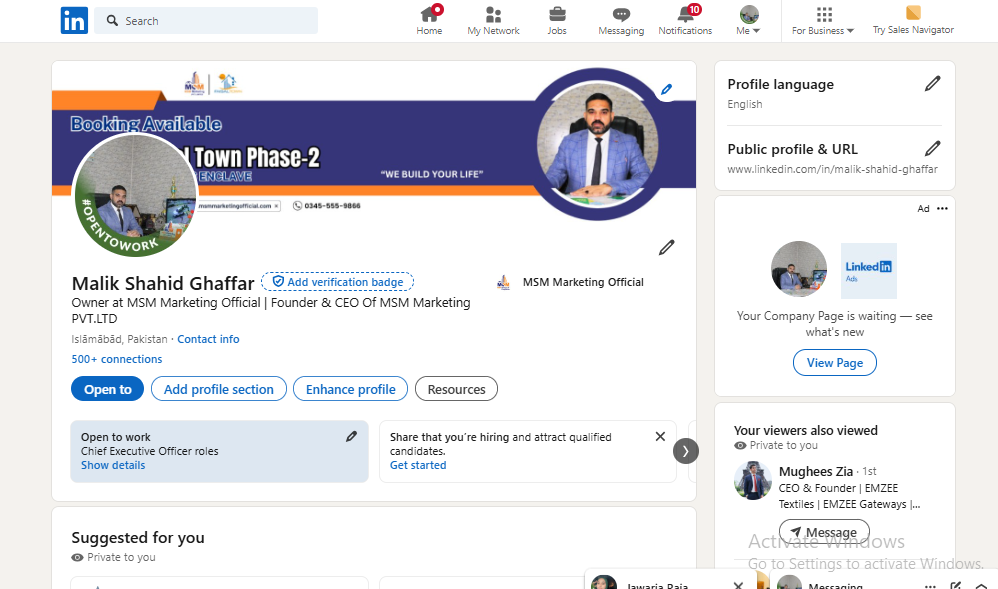The height and width of the screenshot is (589, 998).
Task: Click Add profile section button
Action: pyautogui.click(x=219, y=389)
